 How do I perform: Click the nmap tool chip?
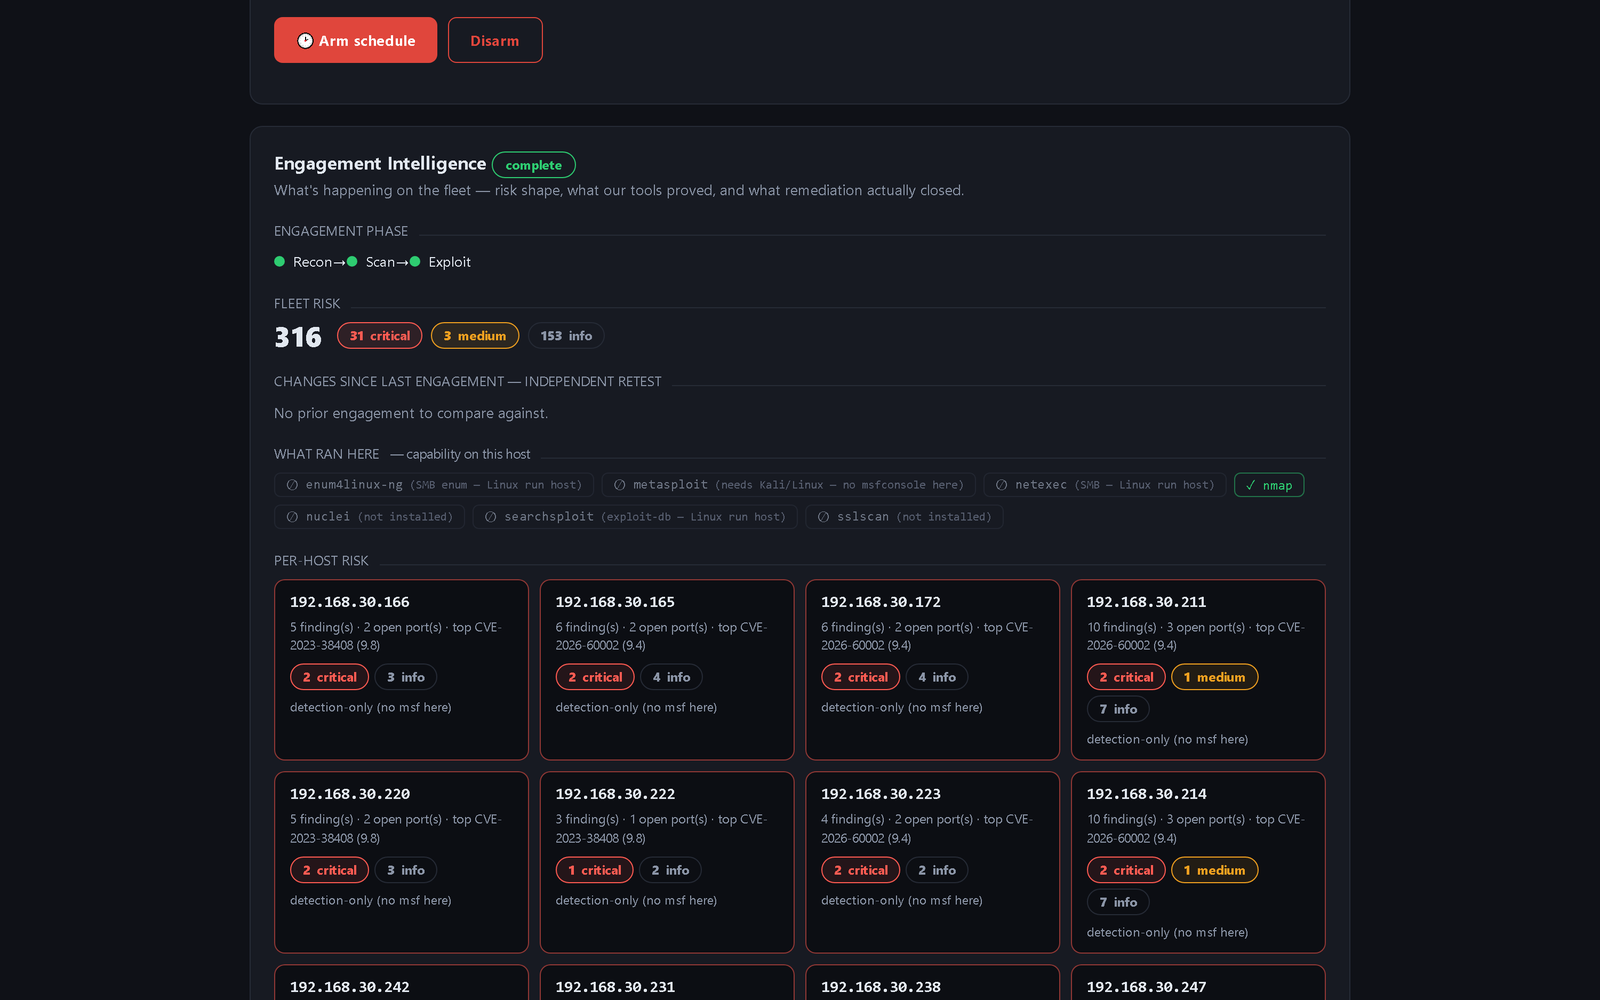(1269, 485)
